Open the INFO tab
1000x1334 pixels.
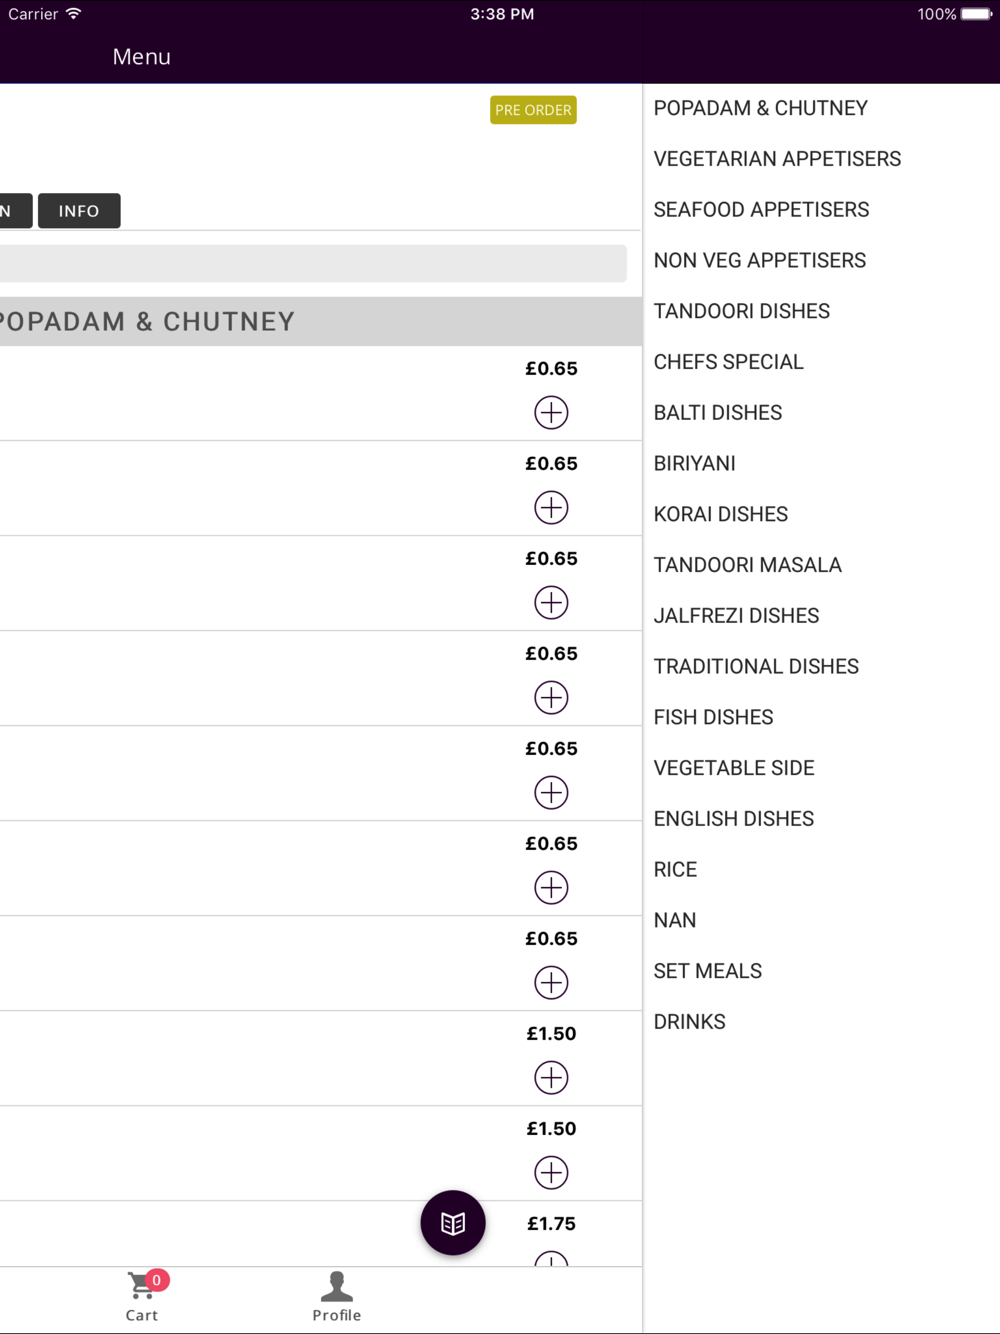tap(79, 211)
